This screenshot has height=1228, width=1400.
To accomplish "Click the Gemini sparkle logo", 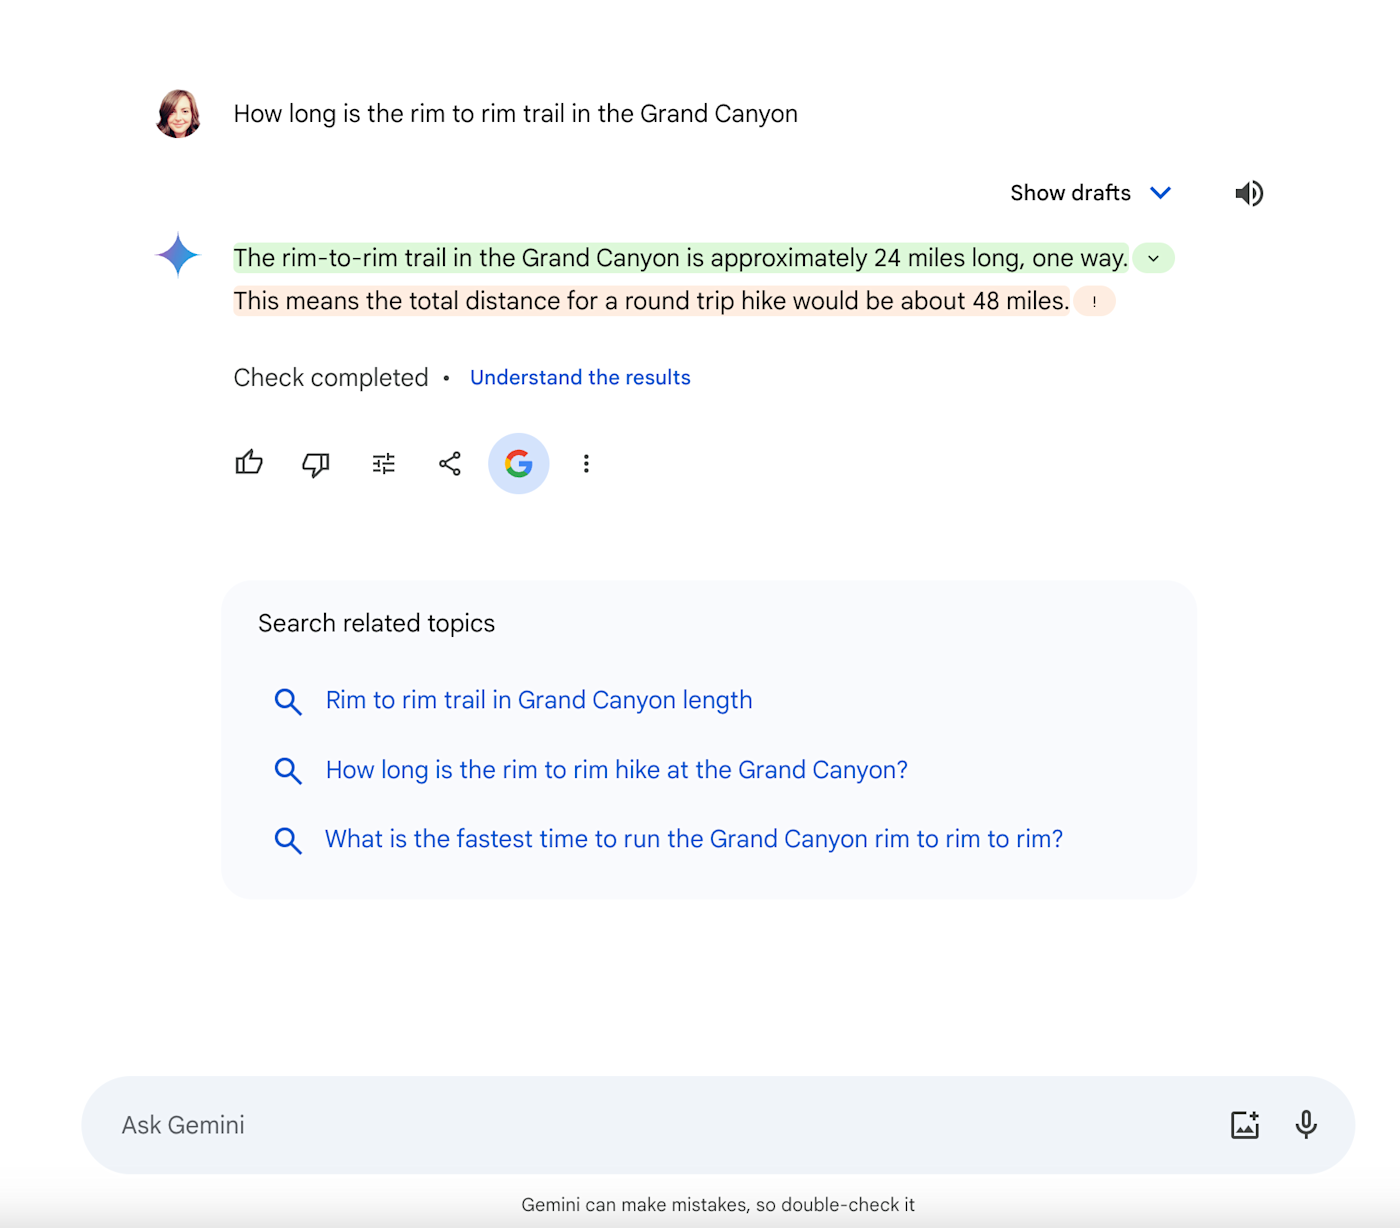I will (x=178, y=255).
